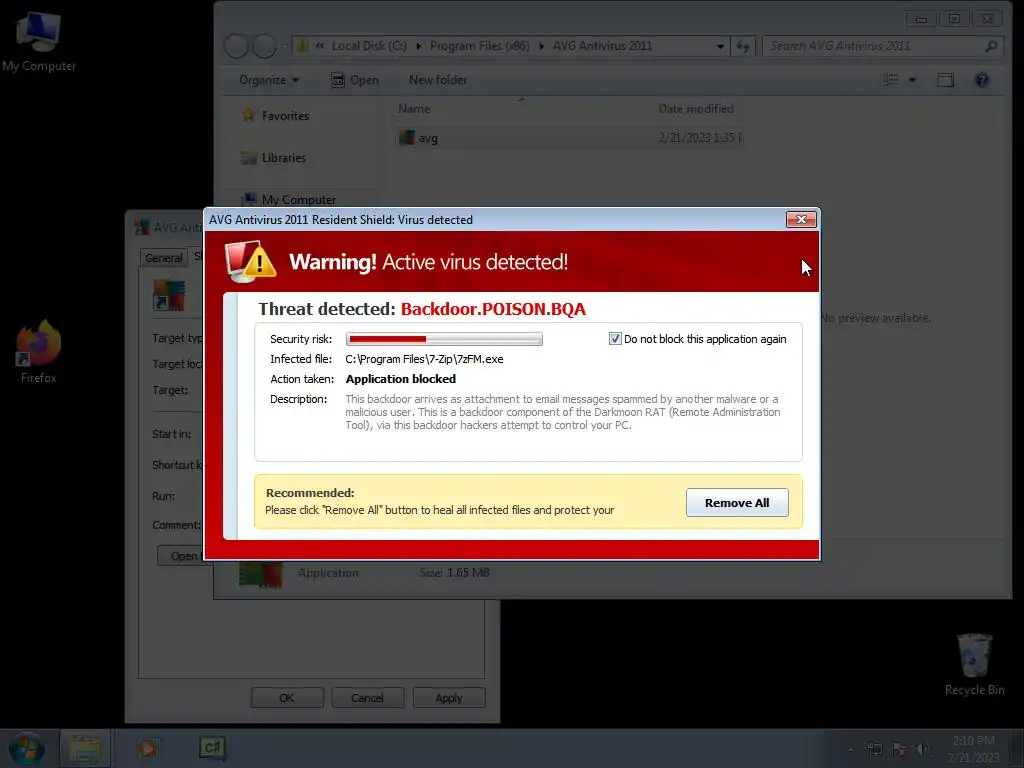Click the Explorer back navigation button

(x=236, y=46)
